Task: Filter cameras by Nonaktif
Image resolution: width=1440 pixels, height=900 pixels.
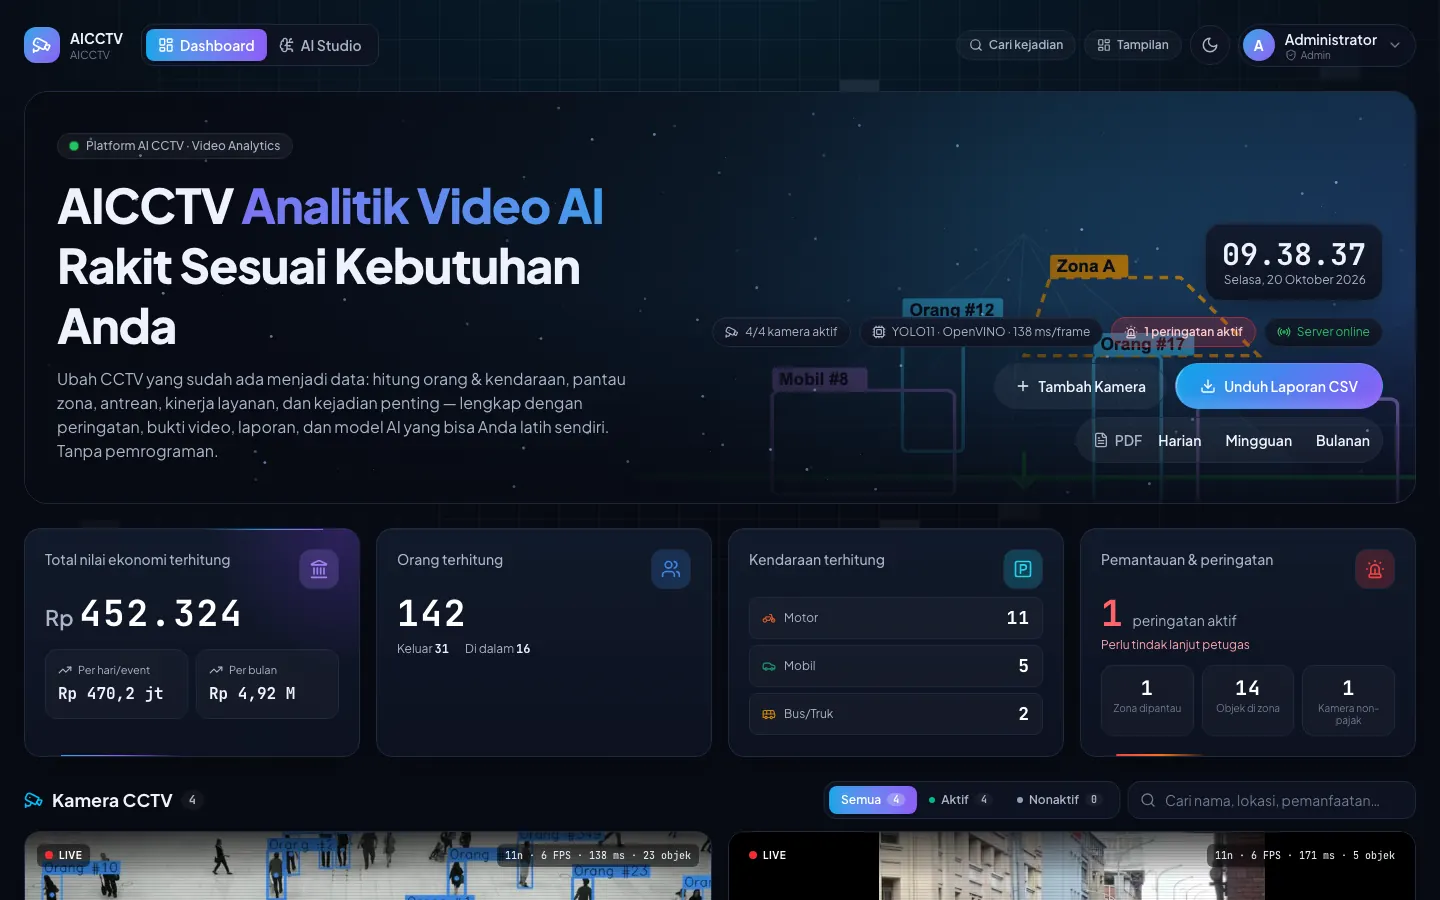Action: pyautogui.click(x=1060, y=800)
